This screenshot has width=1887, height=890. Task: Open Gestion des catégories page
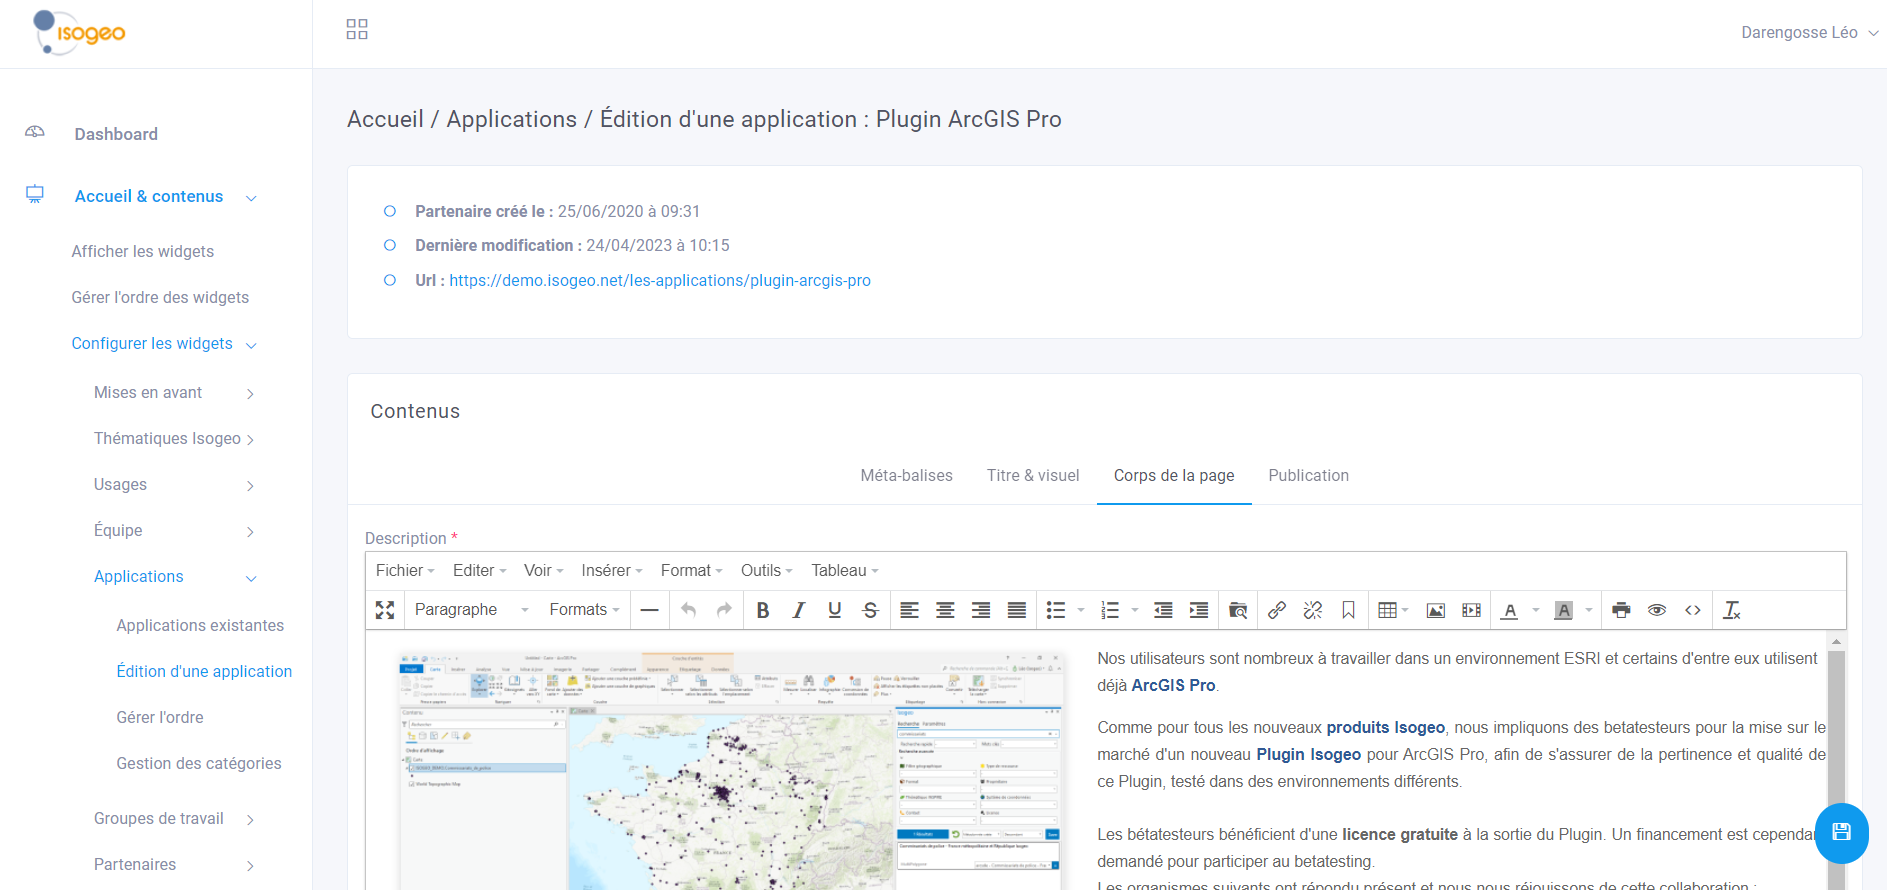(x=199, y=764)
